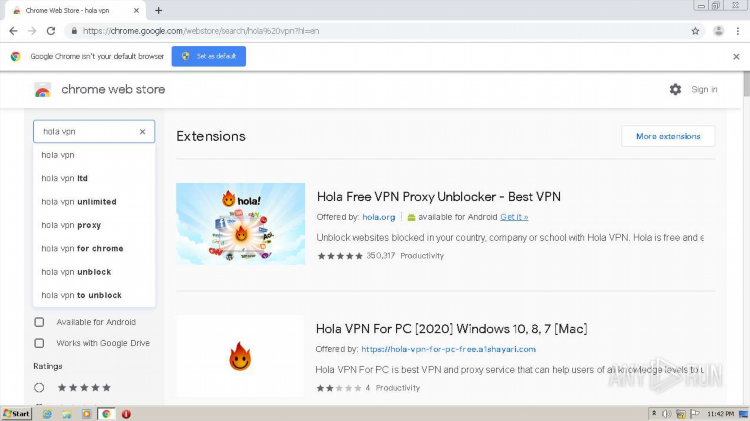Image resolution: width=750 pixels, height=421 pixels.
Task: Click the browser forward arrow
Action: click(32, 31)
